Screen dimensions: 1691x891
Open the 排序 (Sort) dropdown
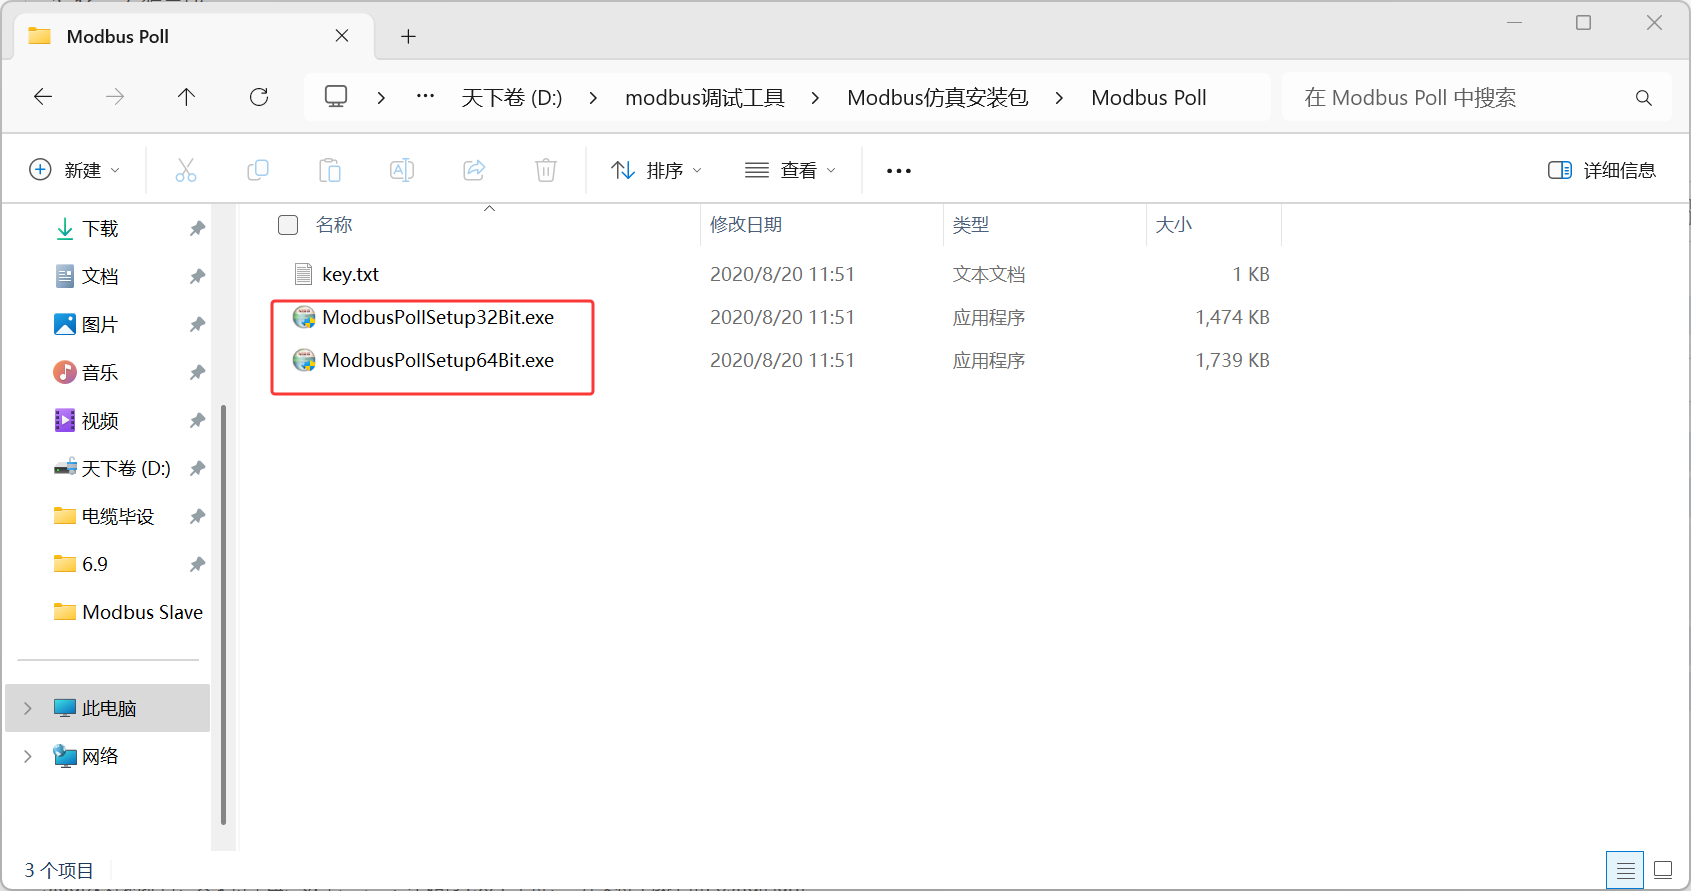pos(656,170)
